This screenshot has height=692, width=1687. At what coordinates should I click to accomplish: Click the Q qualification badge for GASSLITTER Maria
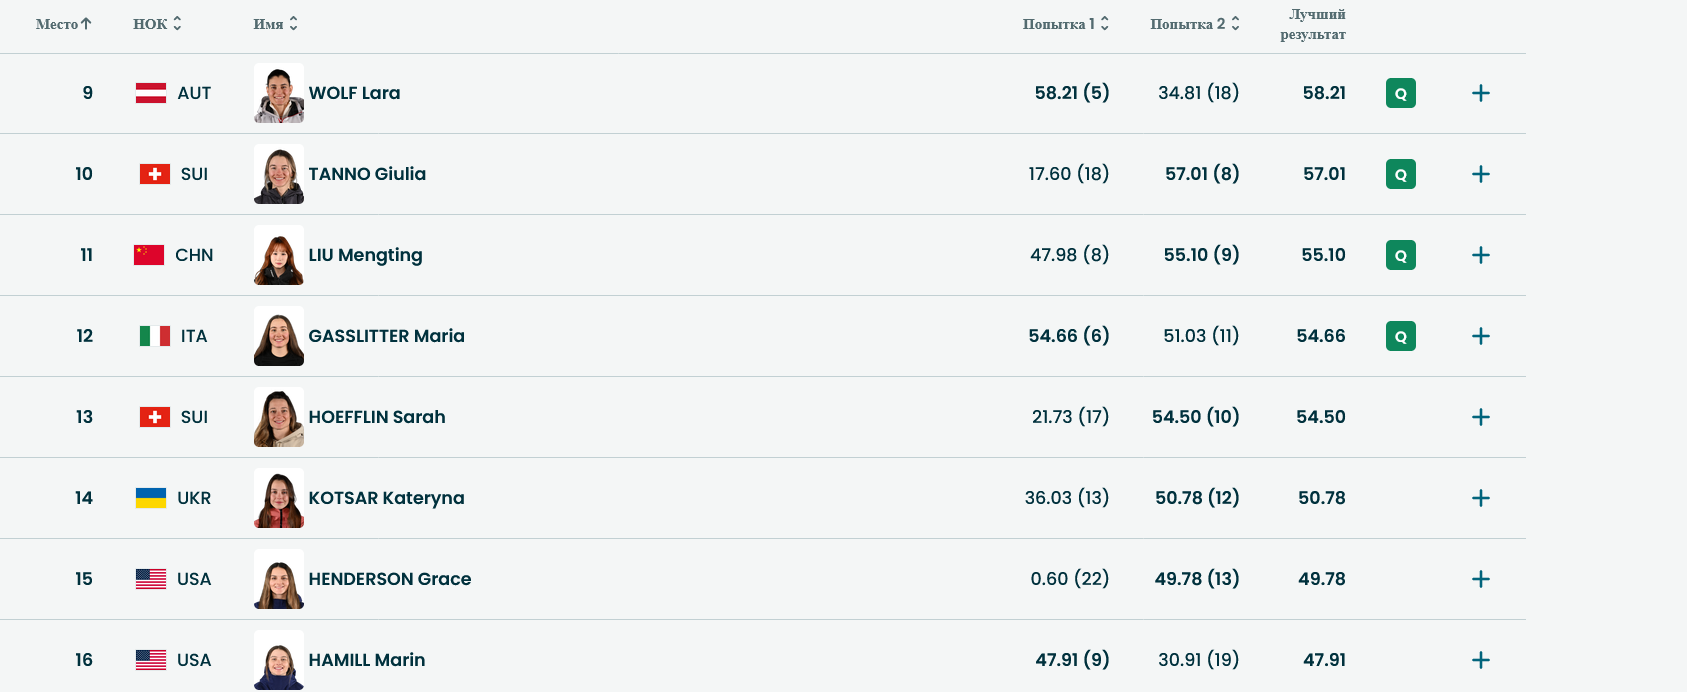pyautogui.click(x=1400, y=336)
